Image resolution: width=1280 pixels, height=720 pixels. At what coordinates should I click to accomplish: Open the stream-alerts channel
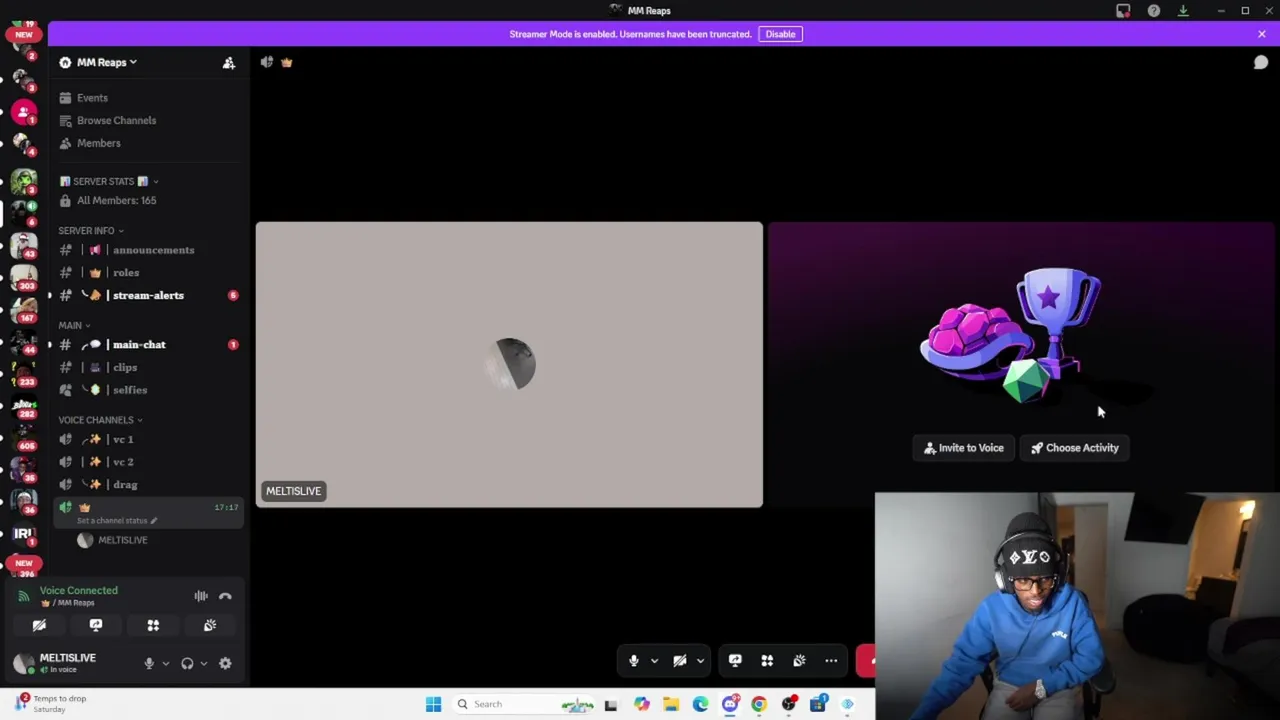148,295
